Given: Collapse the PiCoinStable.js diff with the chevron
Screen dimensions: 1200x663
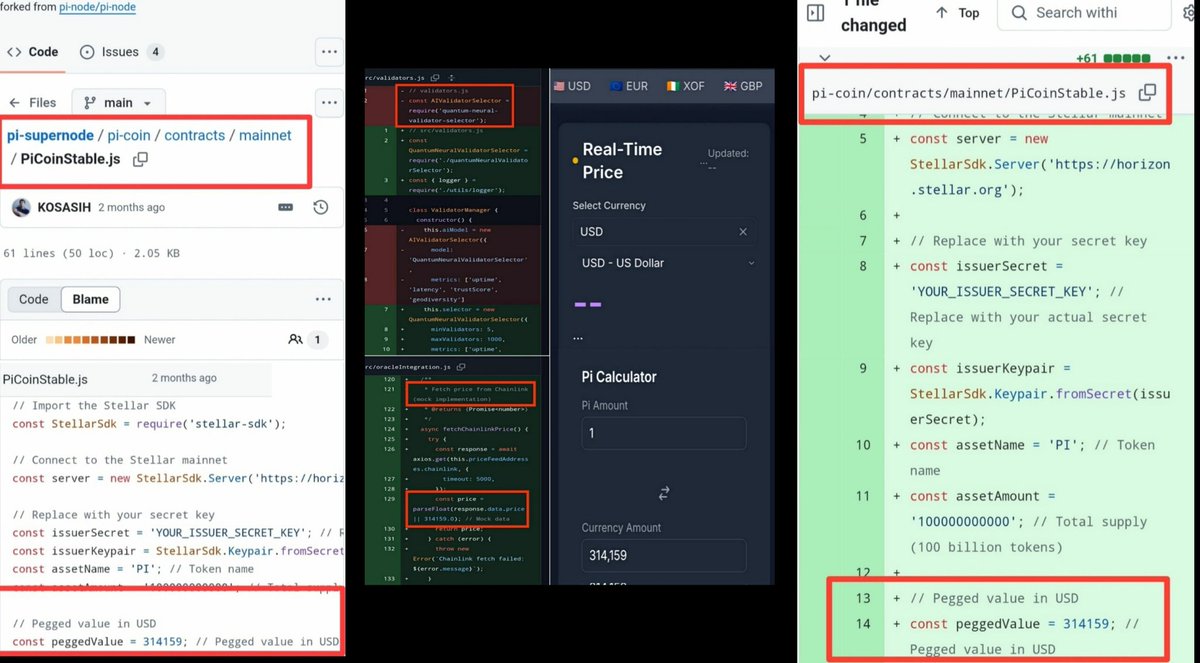Looking at the screenshot, I should pos(823,58).
